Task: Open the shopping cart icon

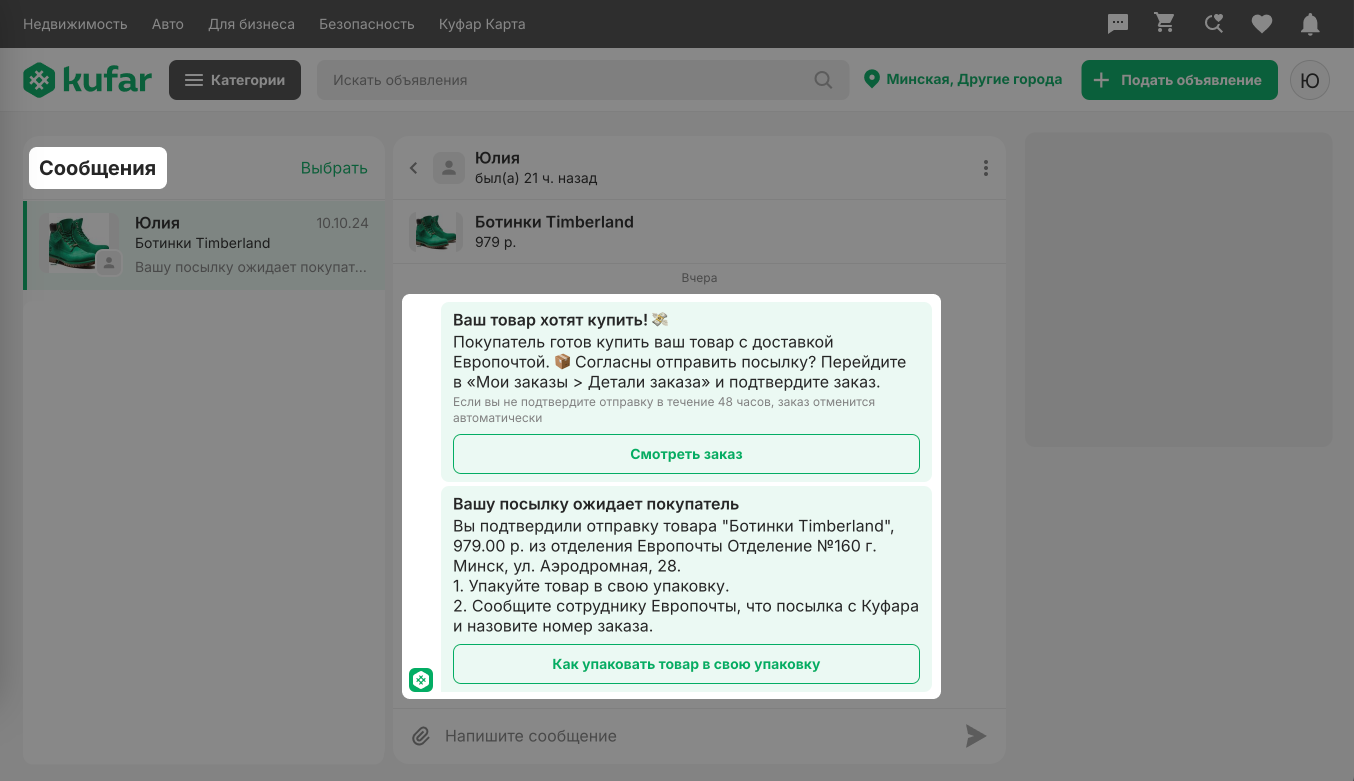Action: [1165, 23]
